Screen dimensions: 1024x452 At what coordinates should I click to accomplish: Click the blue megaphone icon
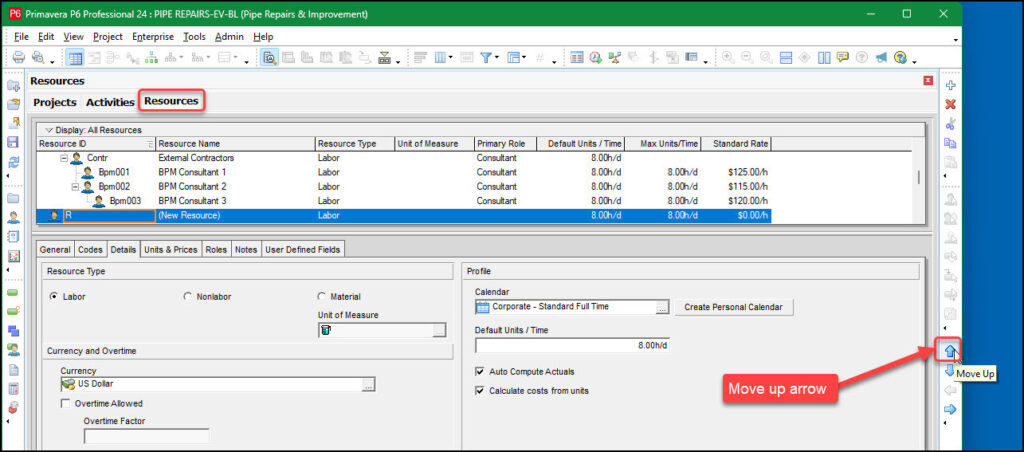882,57
